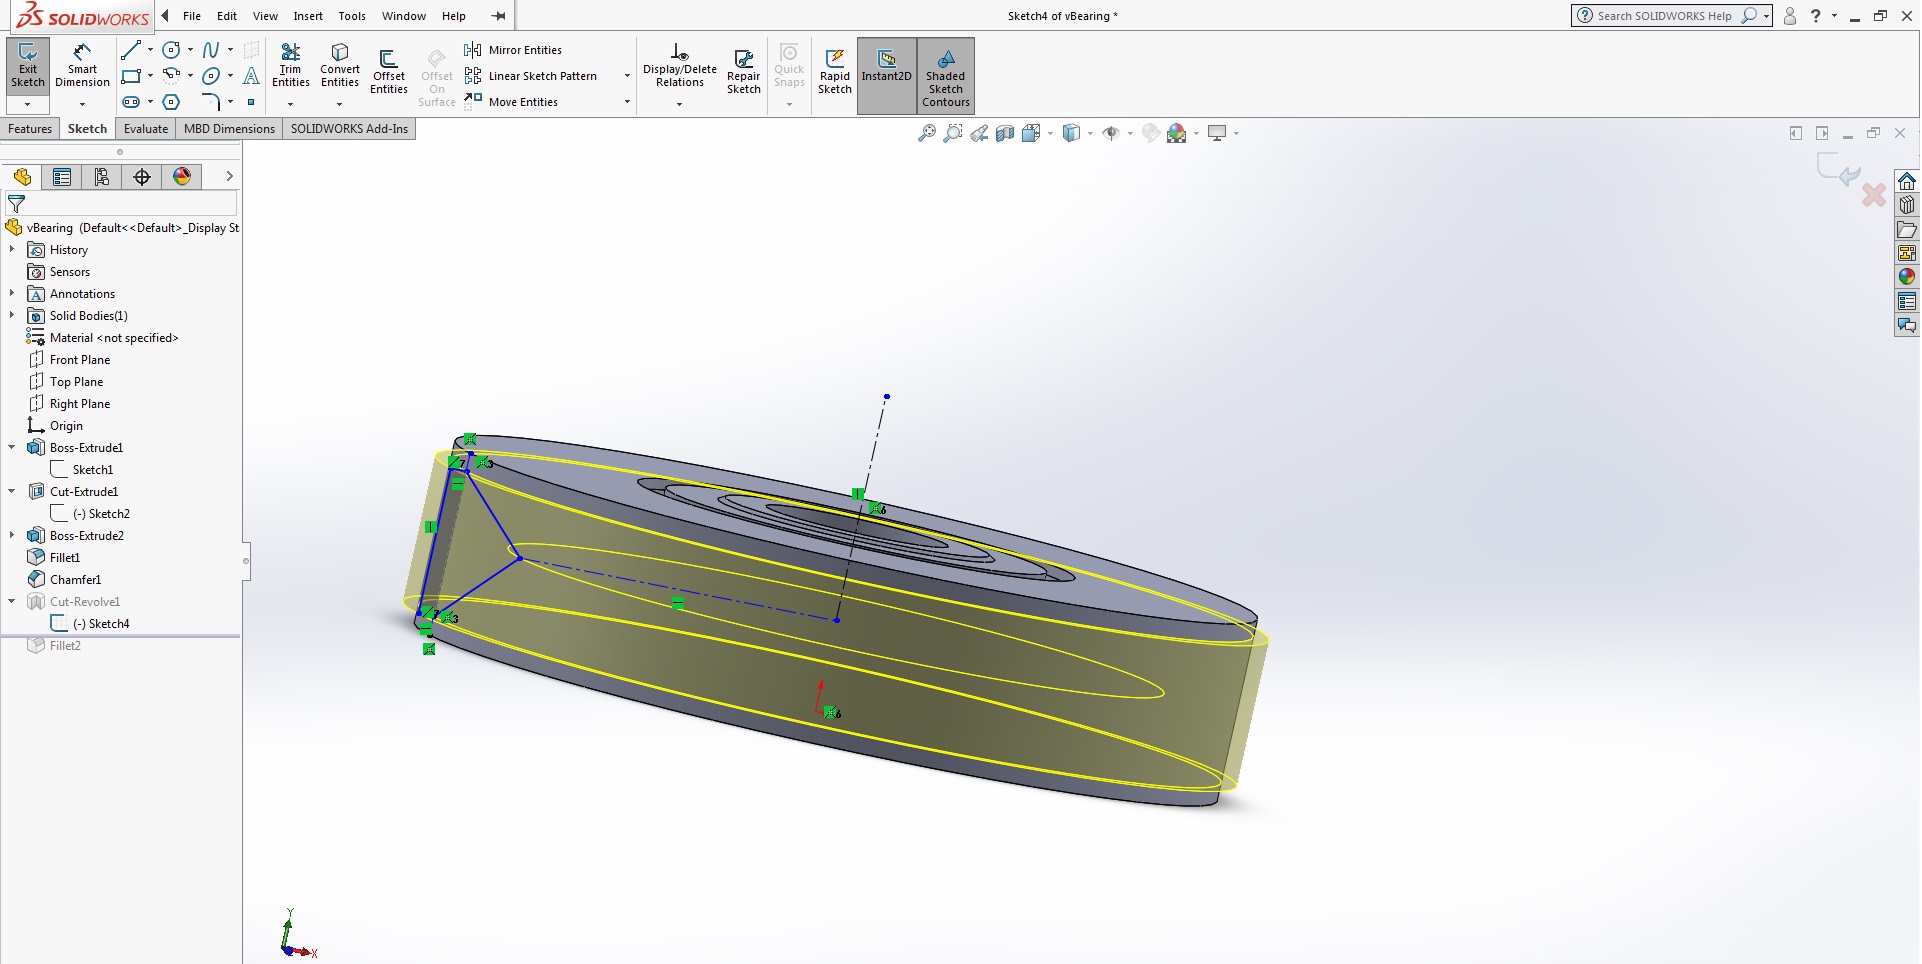This screenshot has height=964, width=1922.
Task: Open the SOLIDWORKS Add-Ins tab
Action: click(349, 129)
